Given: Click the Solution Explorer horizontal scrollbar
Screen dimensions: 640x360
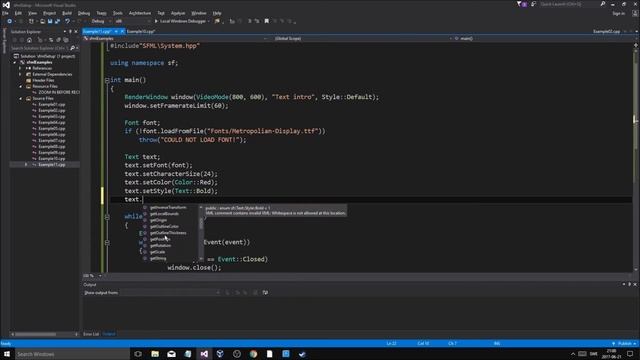Looking at the screenshot, I should click(x=44, y=334).
